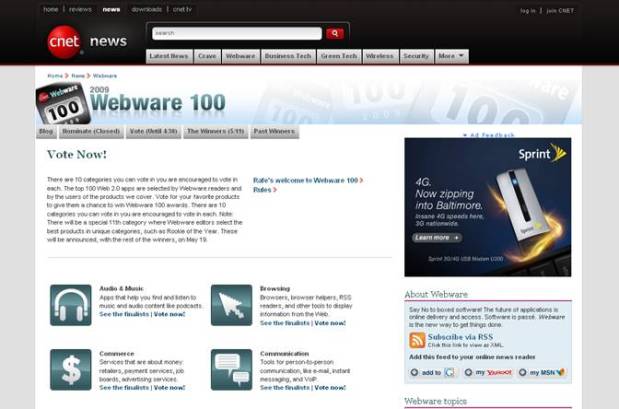The width and height of the screenshot is (619, 409).
Task: Add feed to My Yahoo
Action: [488, 372]
